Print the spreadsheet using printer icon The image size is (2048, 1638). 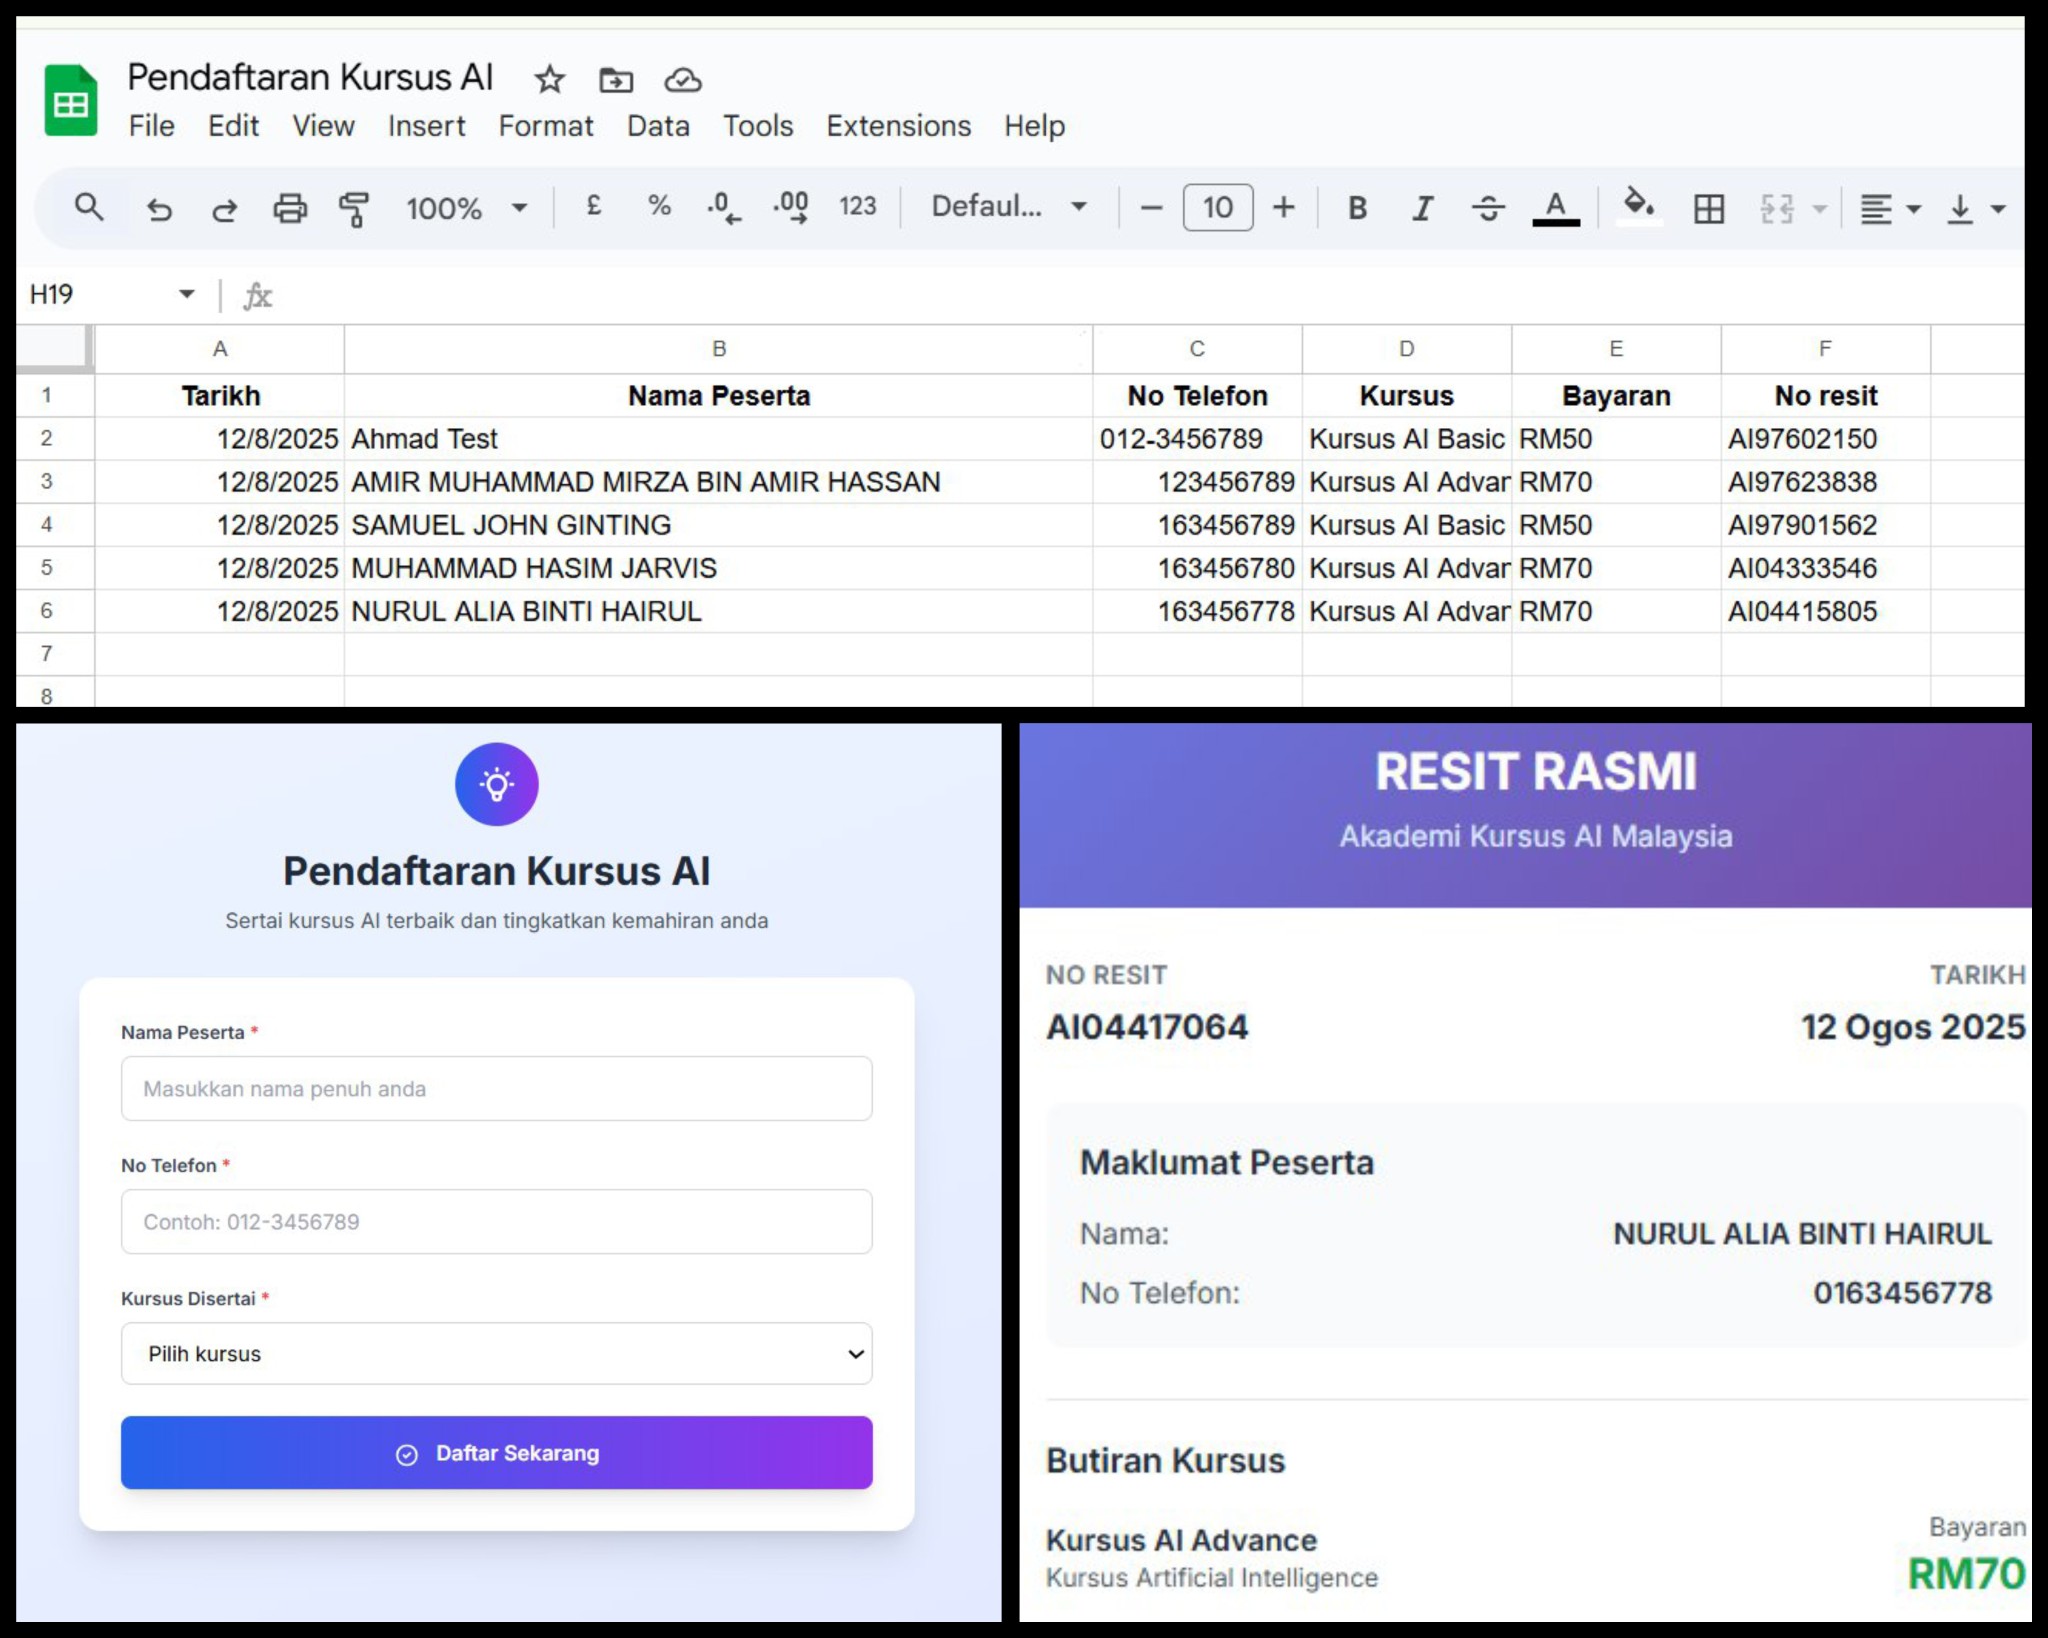point(290,208)
